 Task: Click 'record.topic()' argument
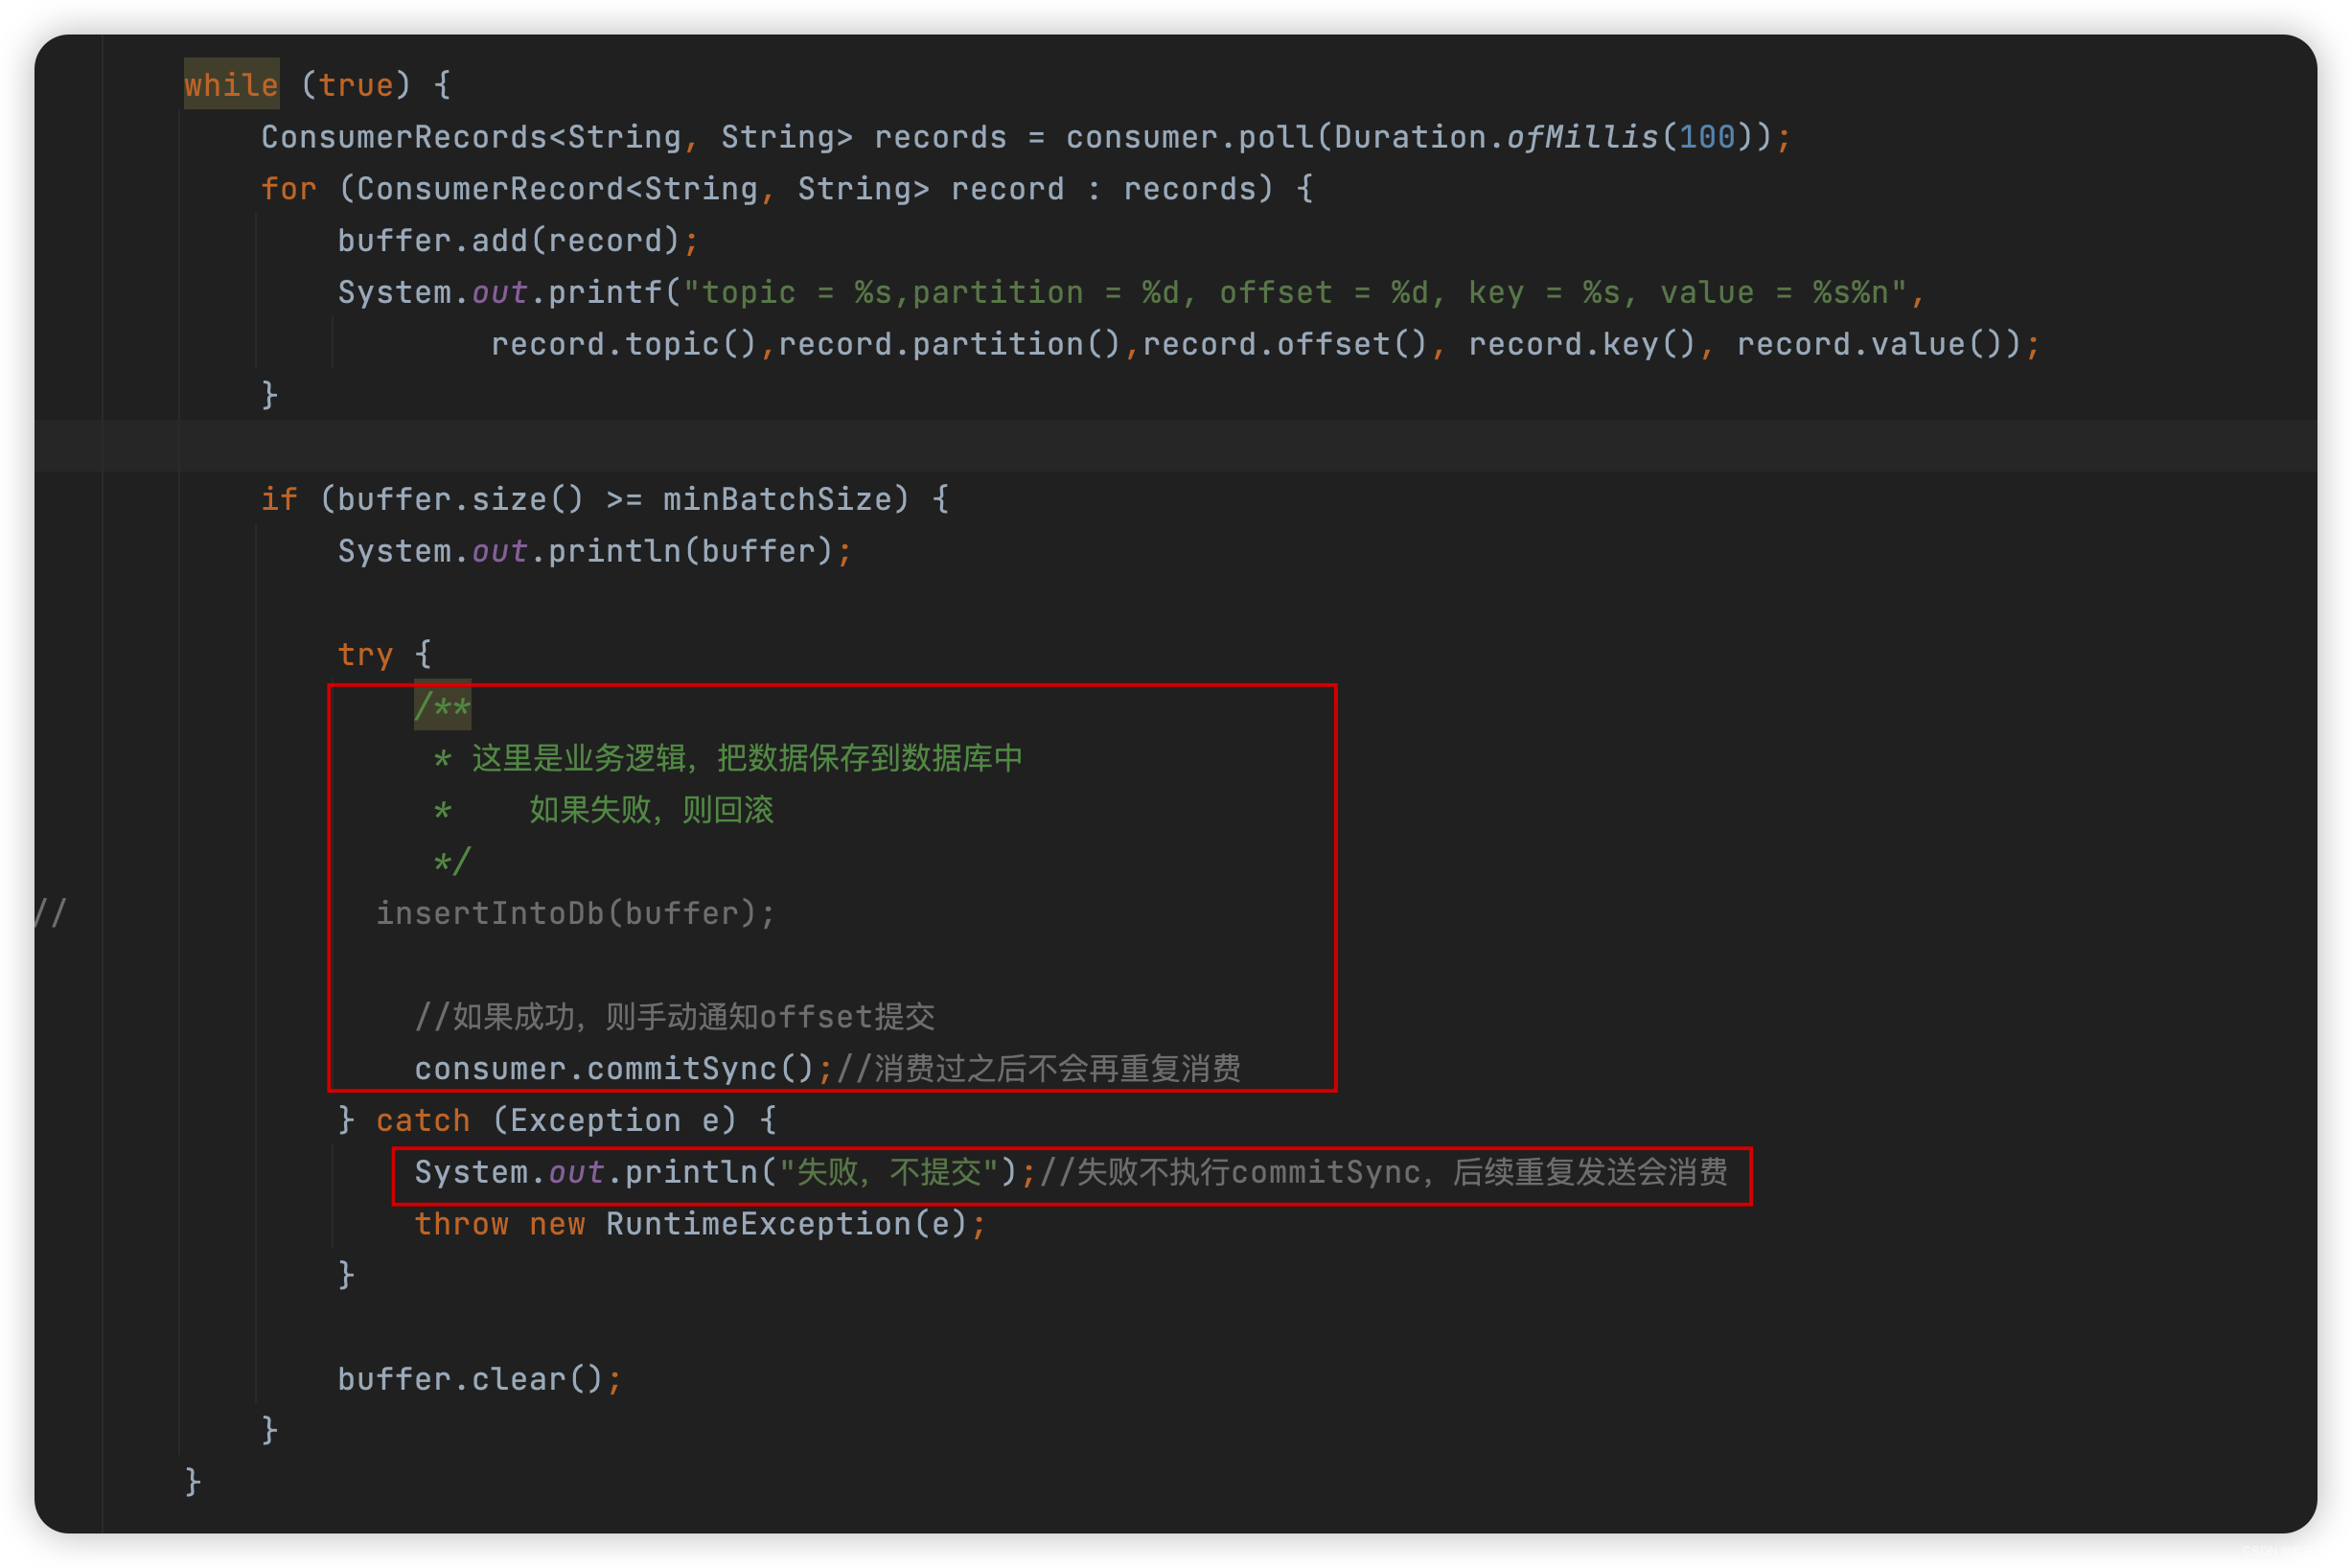coord(624,345)
